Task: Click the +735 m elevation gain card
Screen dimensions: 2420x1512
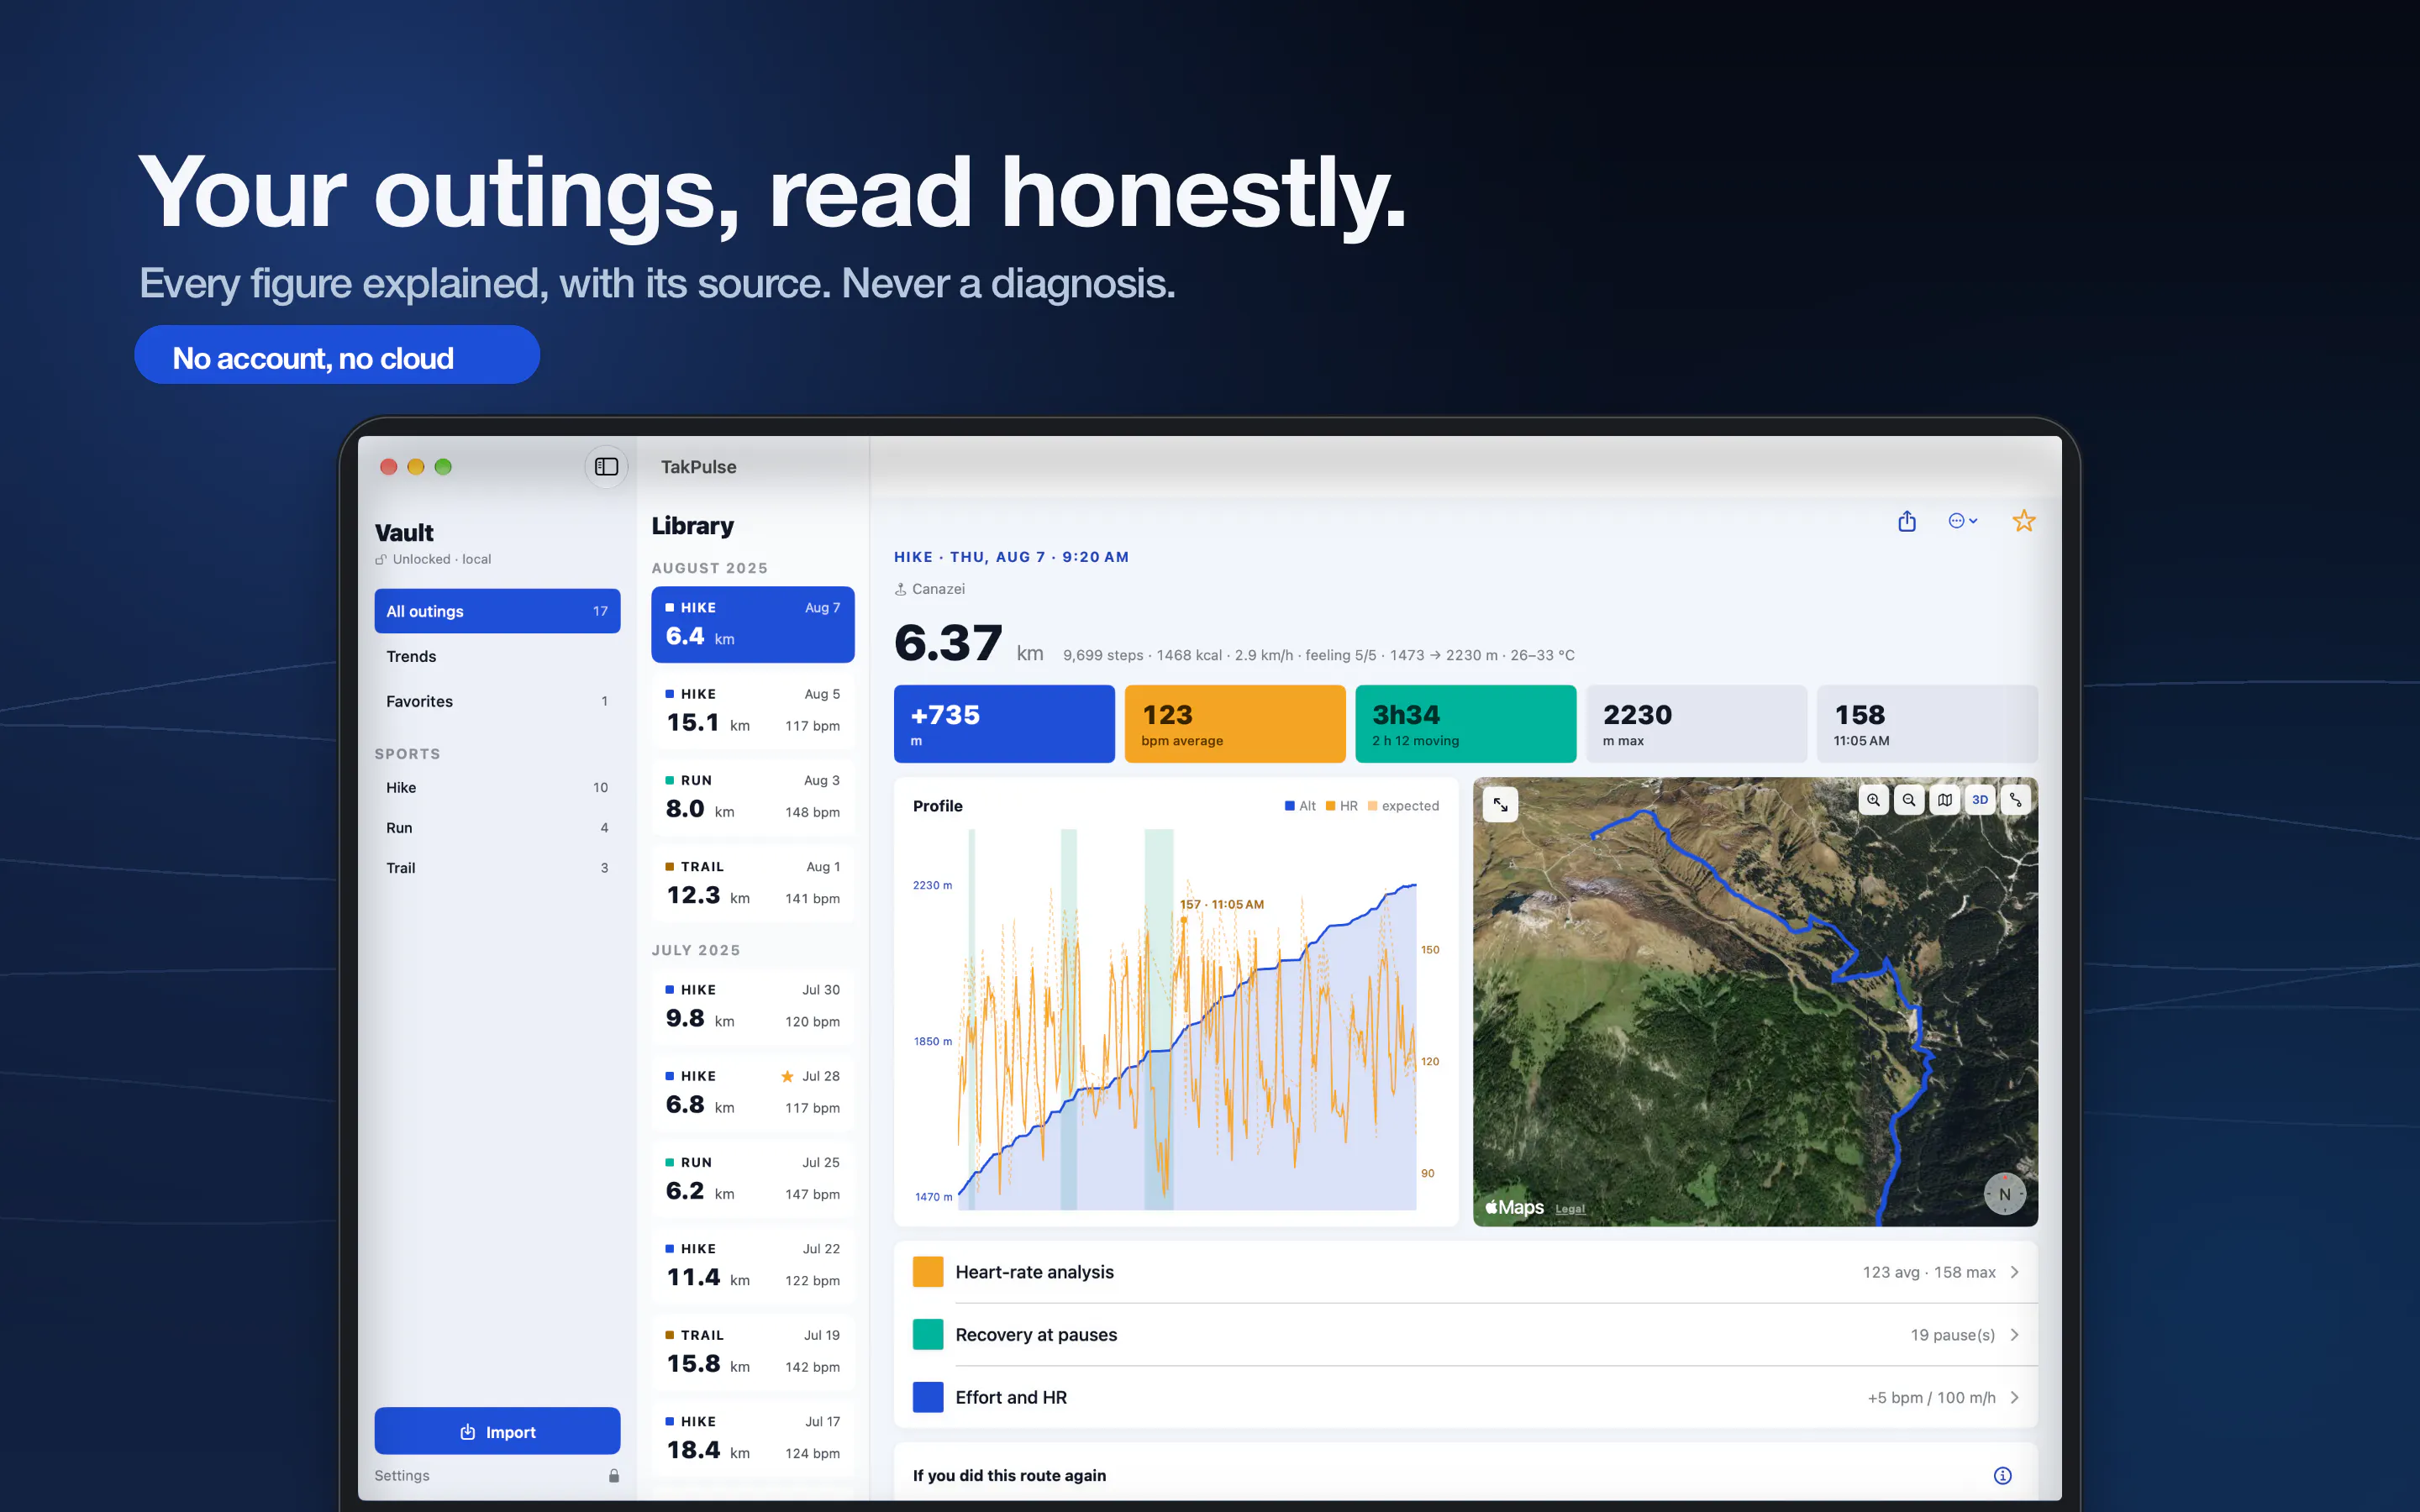Action: pyautogui.click(x=1004, y=724)
